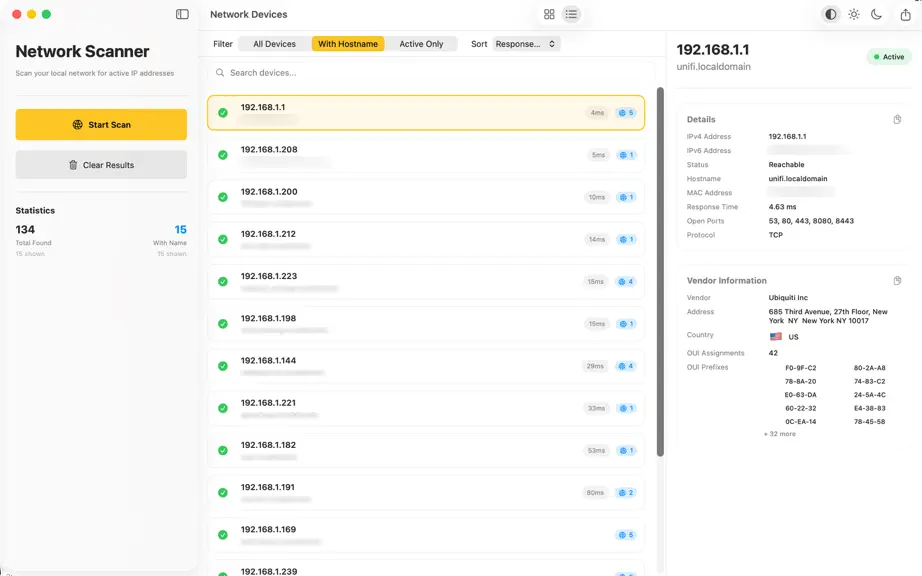This screenshot has width=922, height=576.
Task: Click the device list scrollbar
Action: tap(660, 272)
